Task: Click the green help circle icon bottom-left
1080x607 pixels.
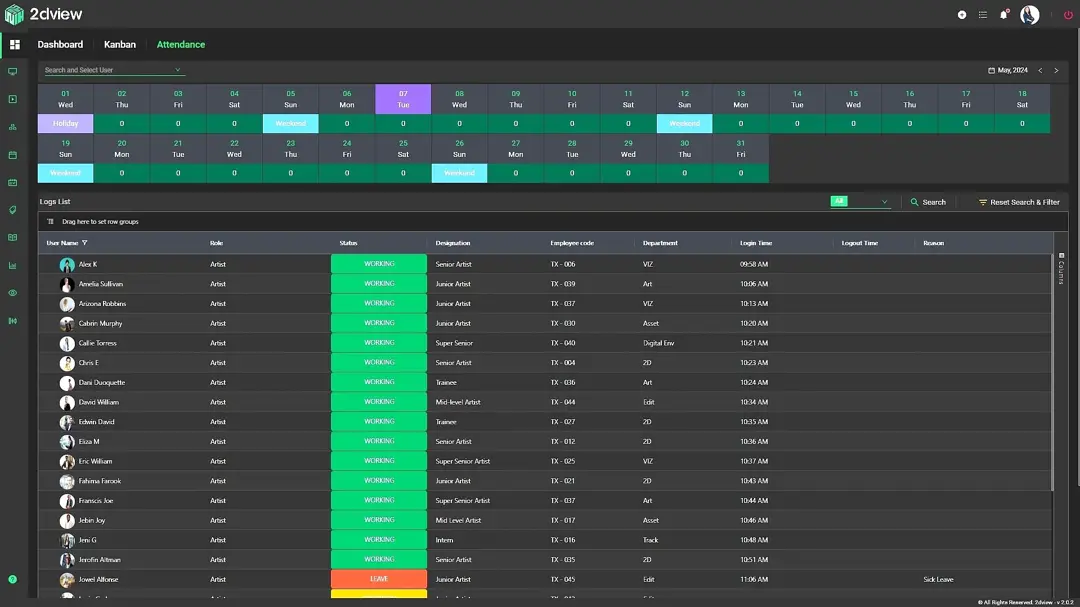Action: pos(12,579)
